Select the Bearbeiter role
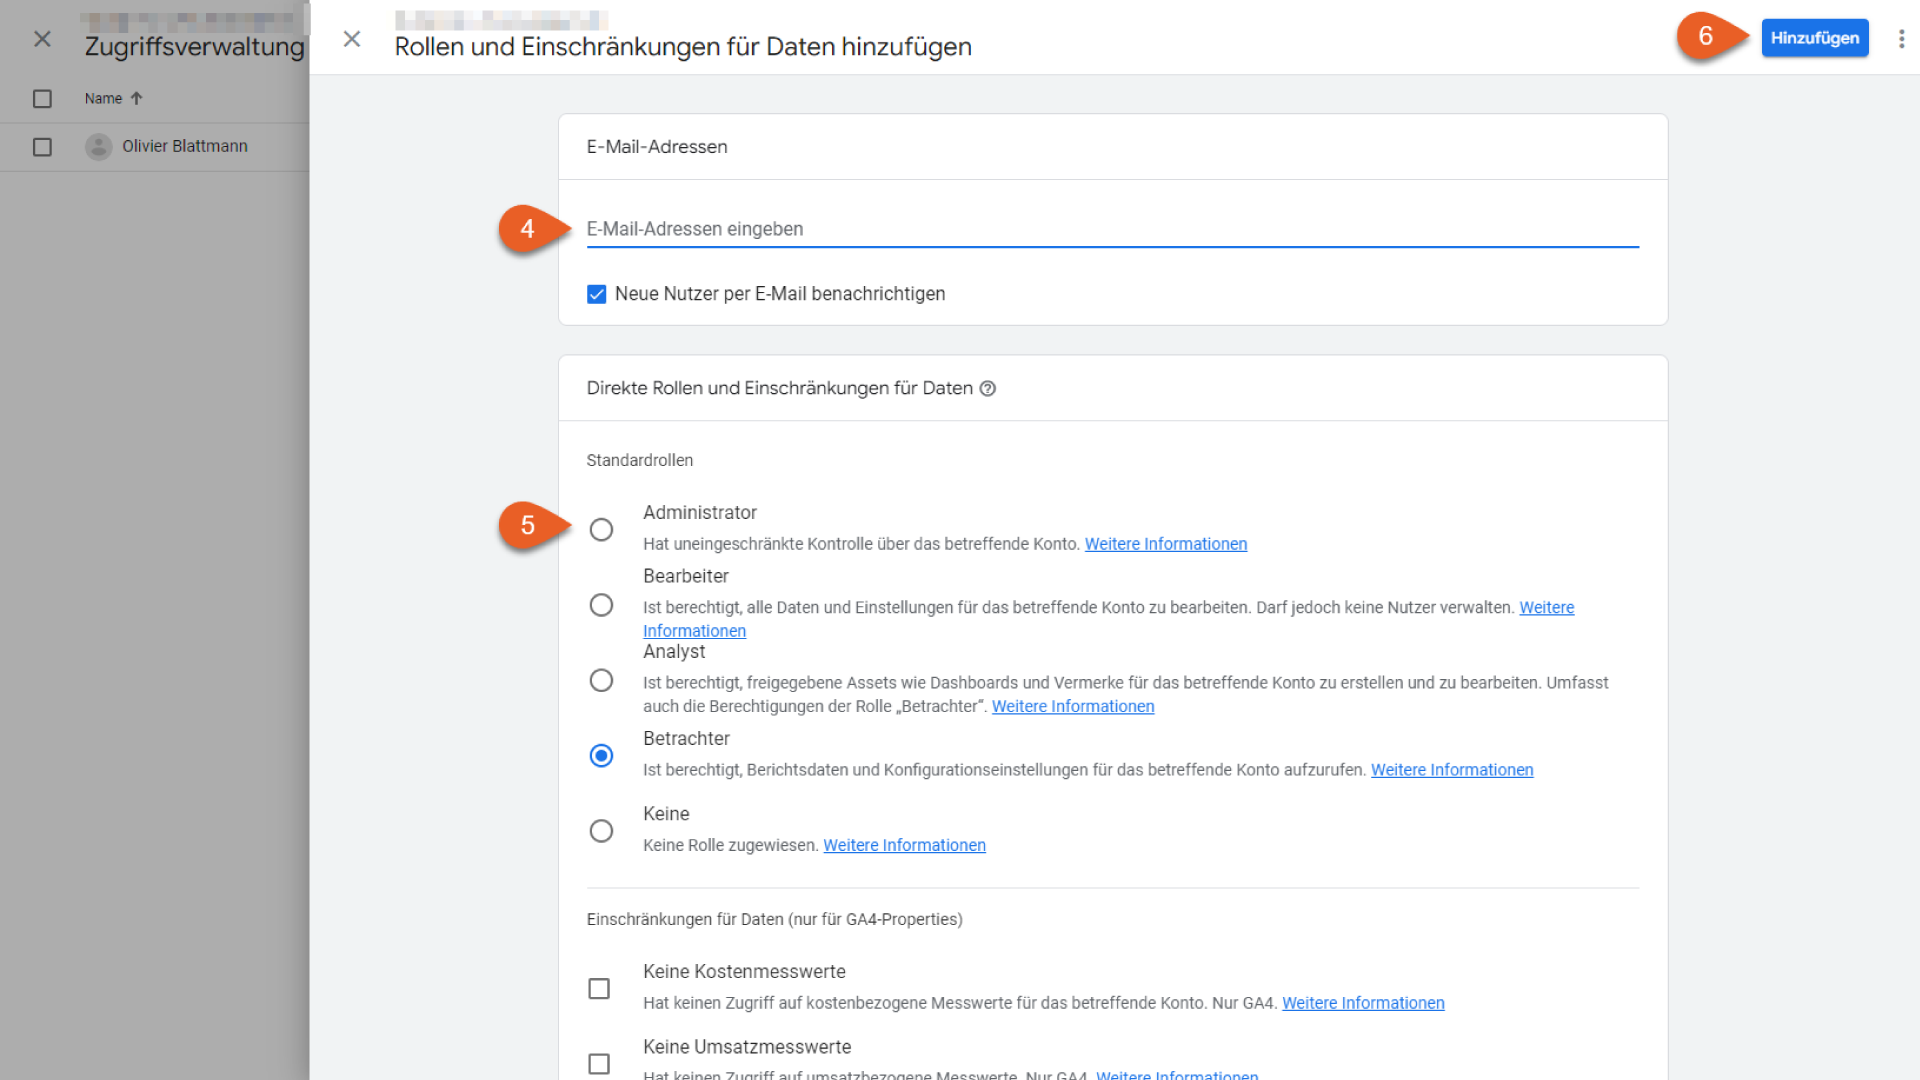Image resolution: width=1920 pixels, height=1080 pixels. tap(601, 605)
